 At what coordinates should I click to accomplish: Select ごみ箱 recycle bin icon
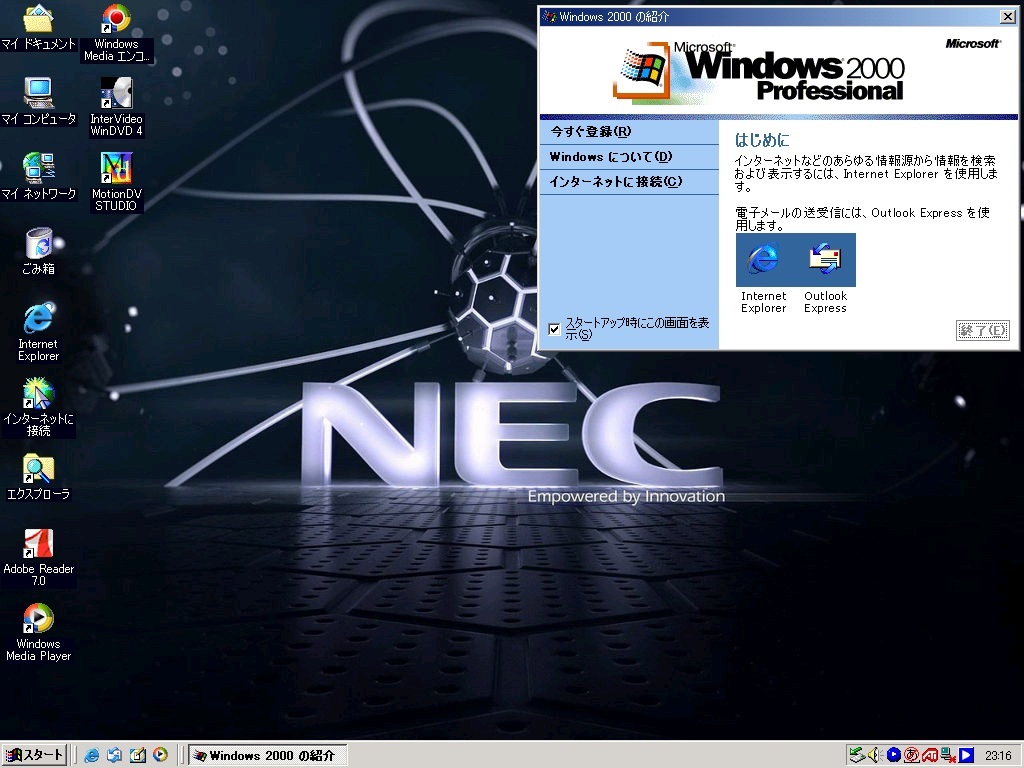point(39,251)
